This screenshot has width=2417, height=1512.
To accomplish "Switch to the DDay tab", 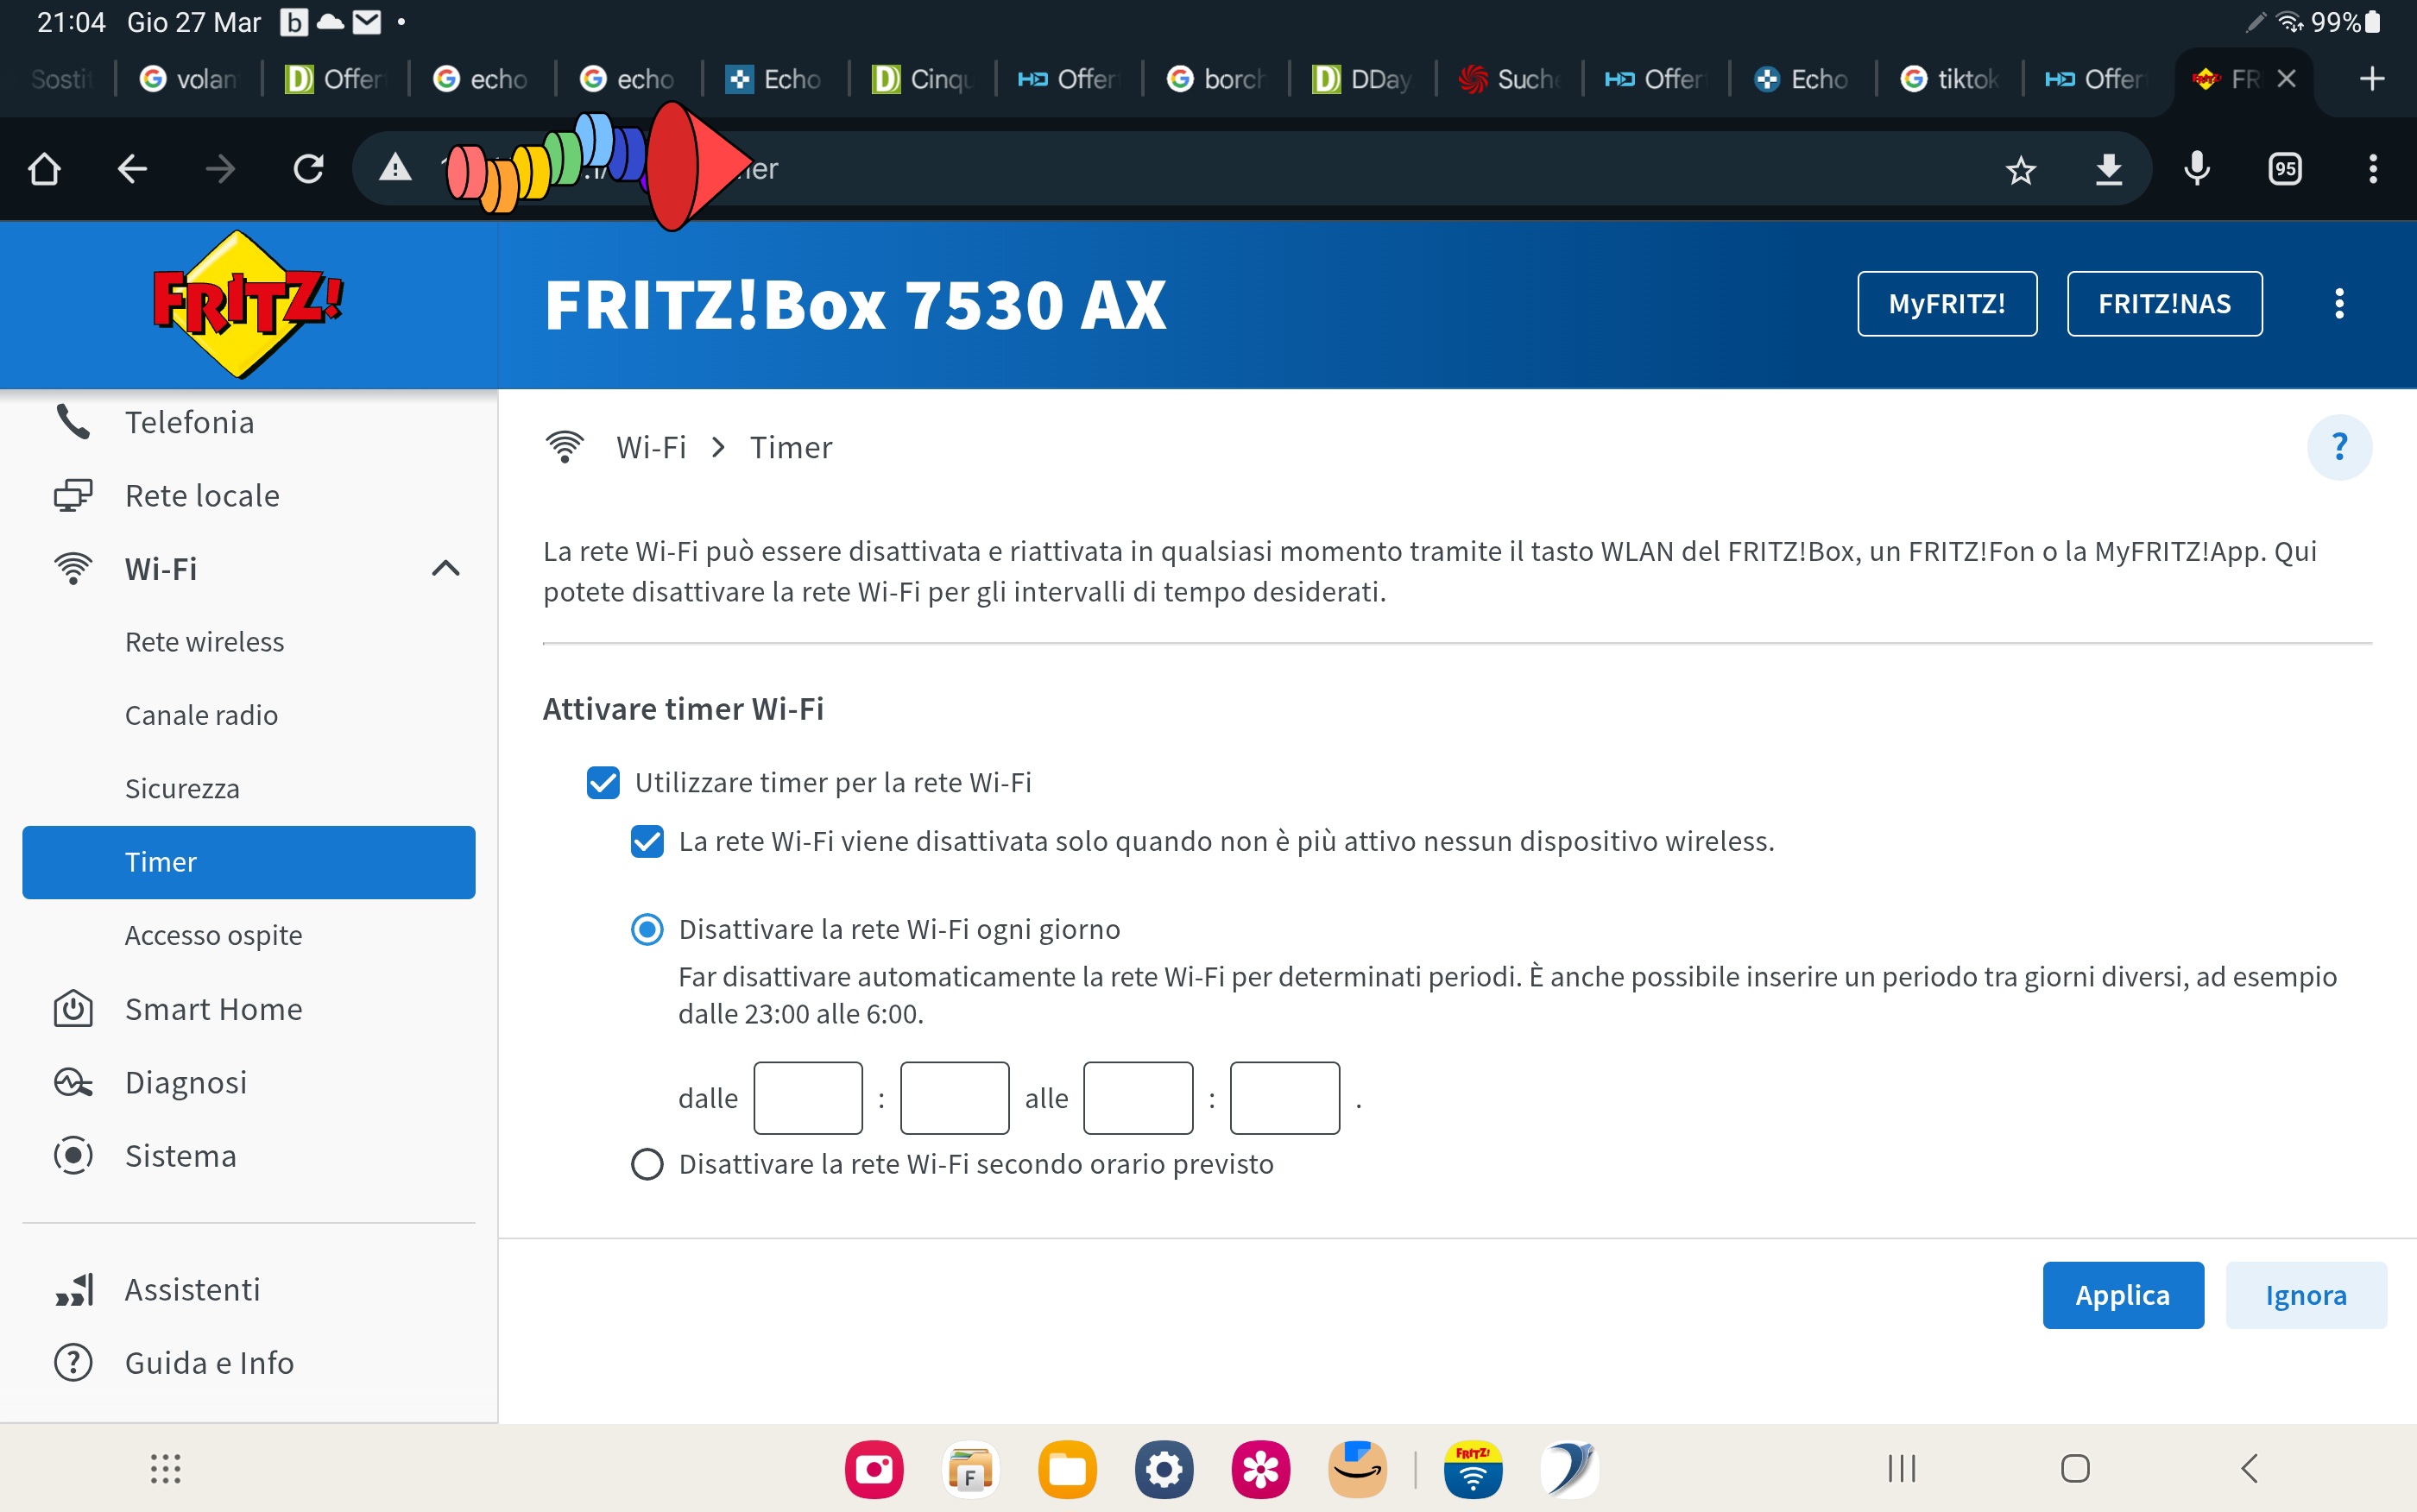I will coord(1362,78).
